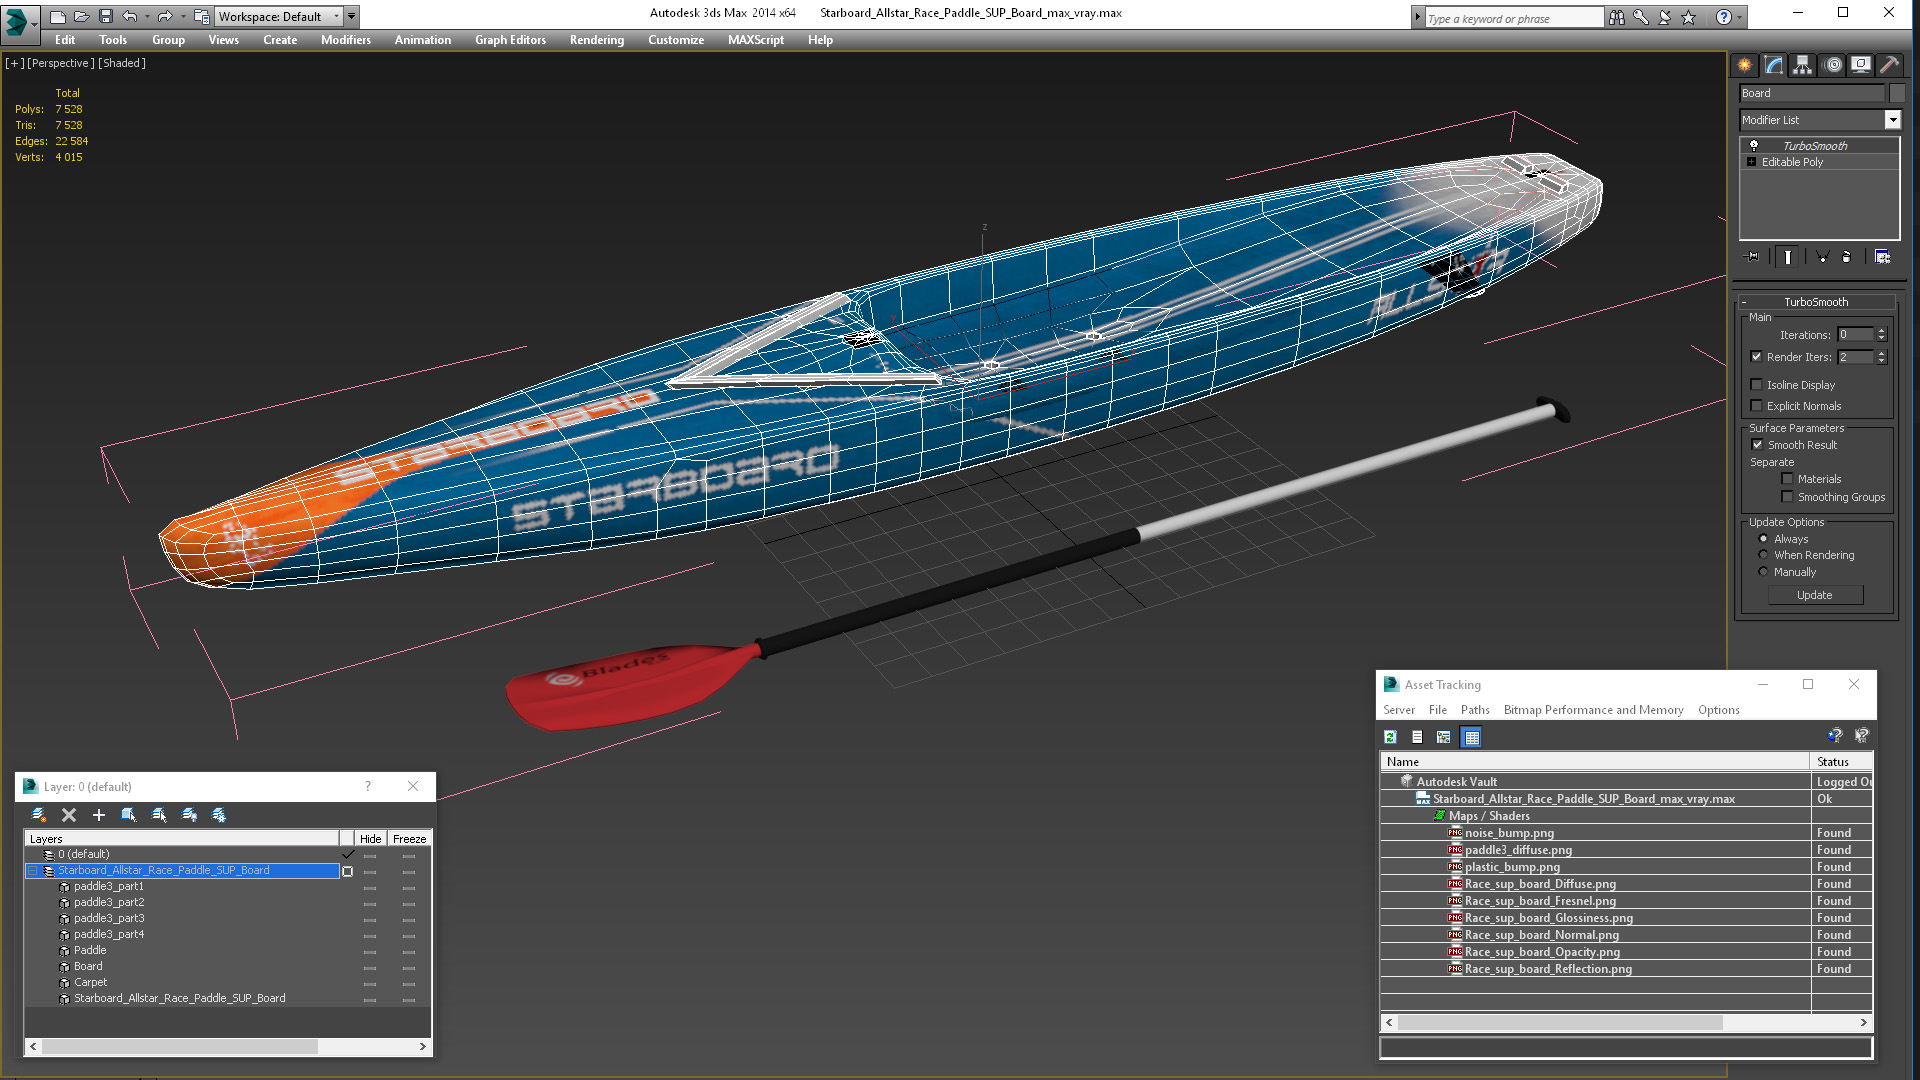This screenshot has height=1080, width=1920.
Task: Enable Isoline Display checkbox
Action: (x=1757, y=385)
